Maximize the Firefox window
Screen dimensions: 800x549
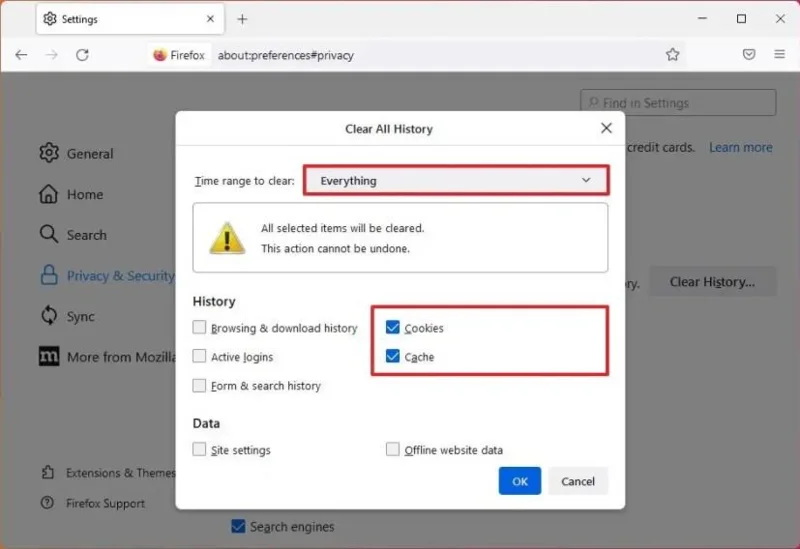741,19
